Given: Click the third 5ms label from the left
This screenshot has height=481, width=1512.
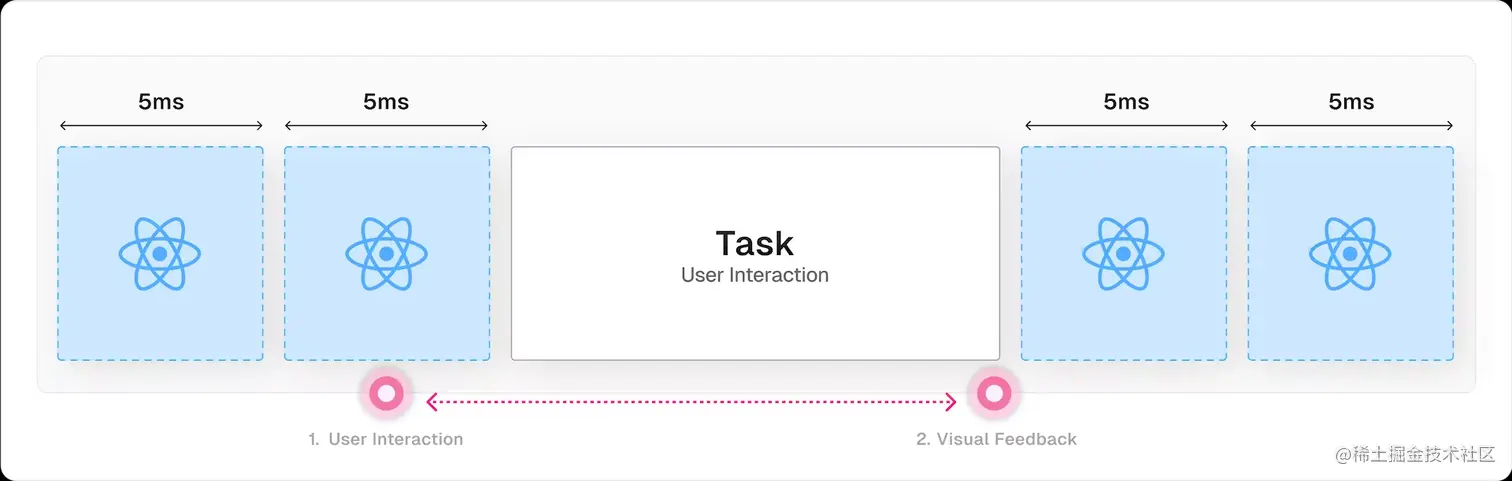Looking at the screenshot, I should pyautogui.click(x=1126, y=102).
